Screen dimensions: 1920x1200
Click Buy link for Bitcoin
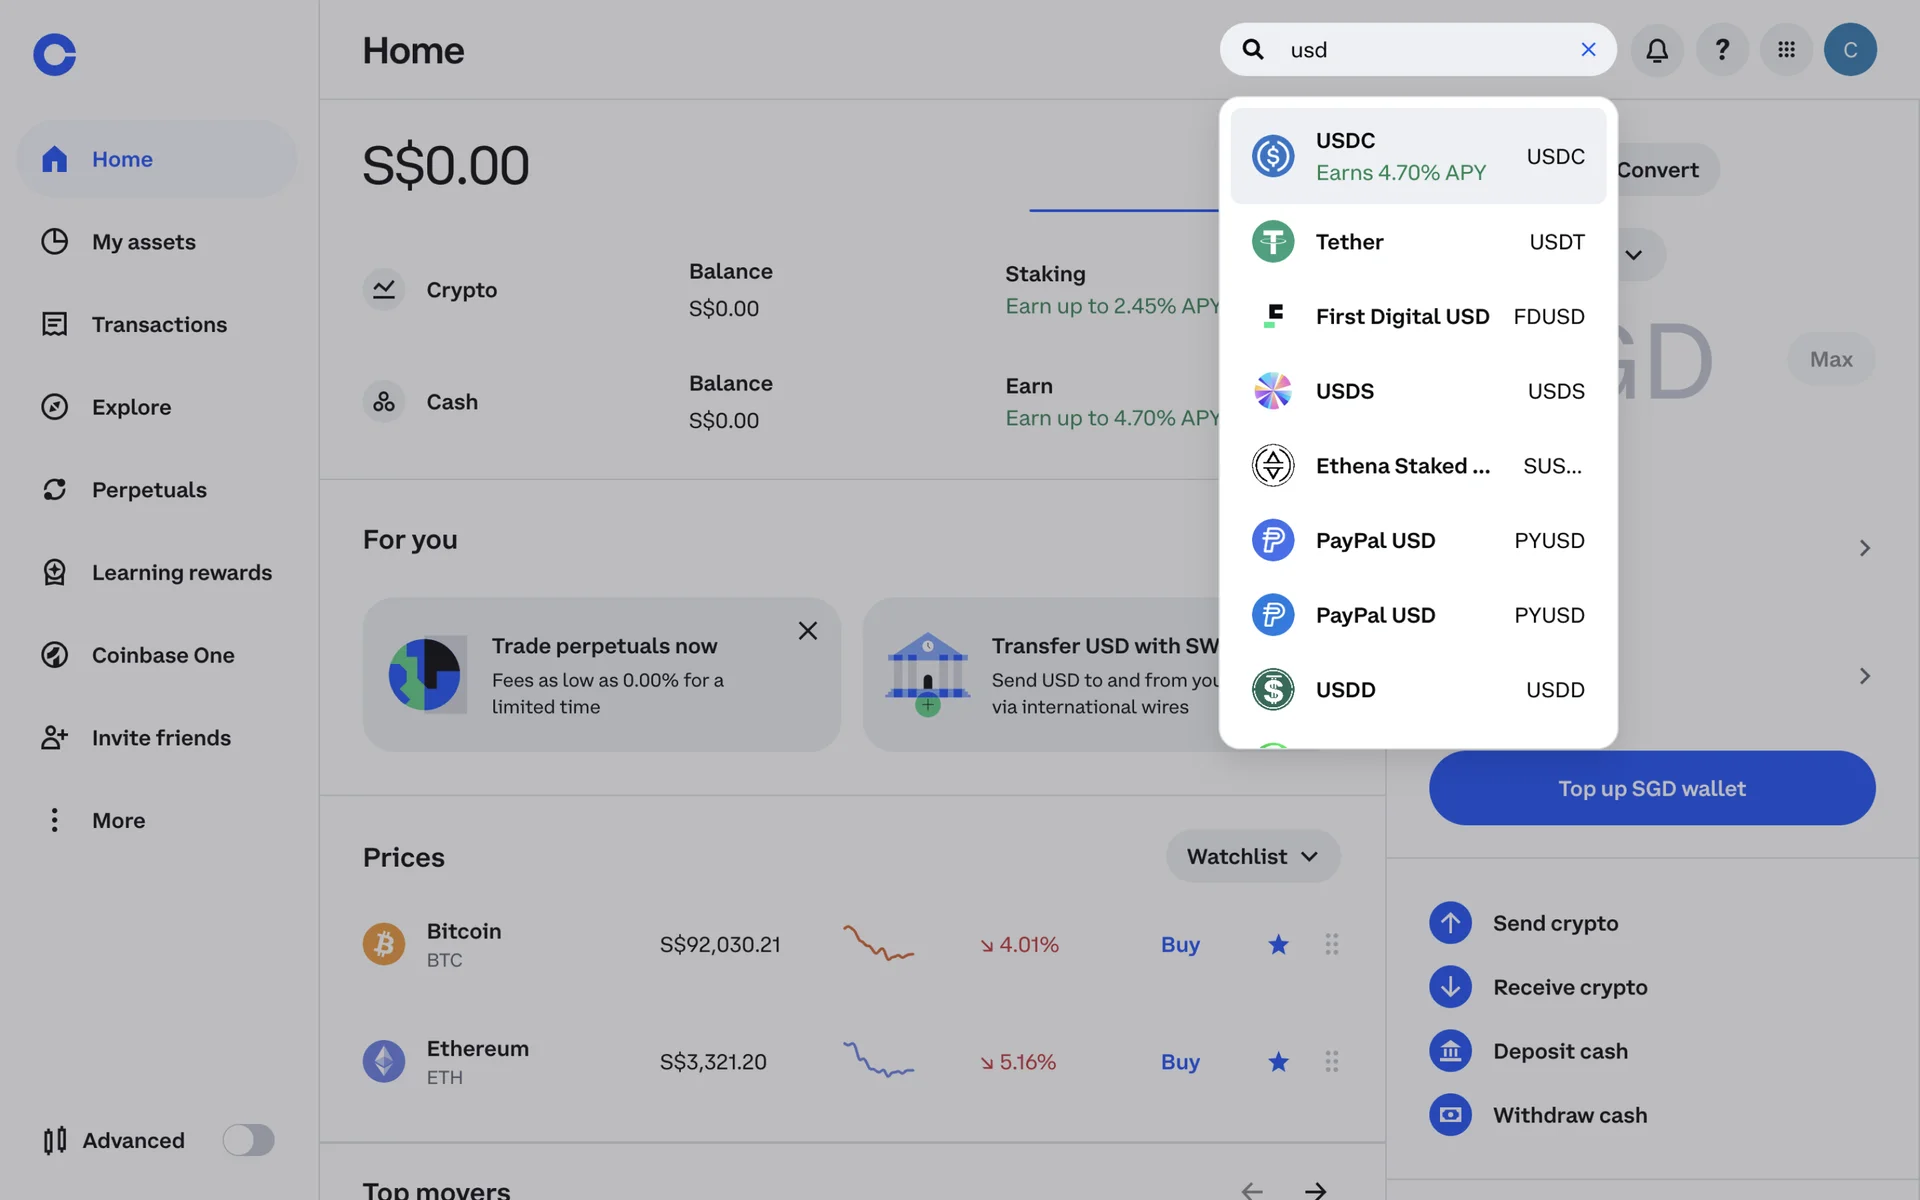(1180, 945)
